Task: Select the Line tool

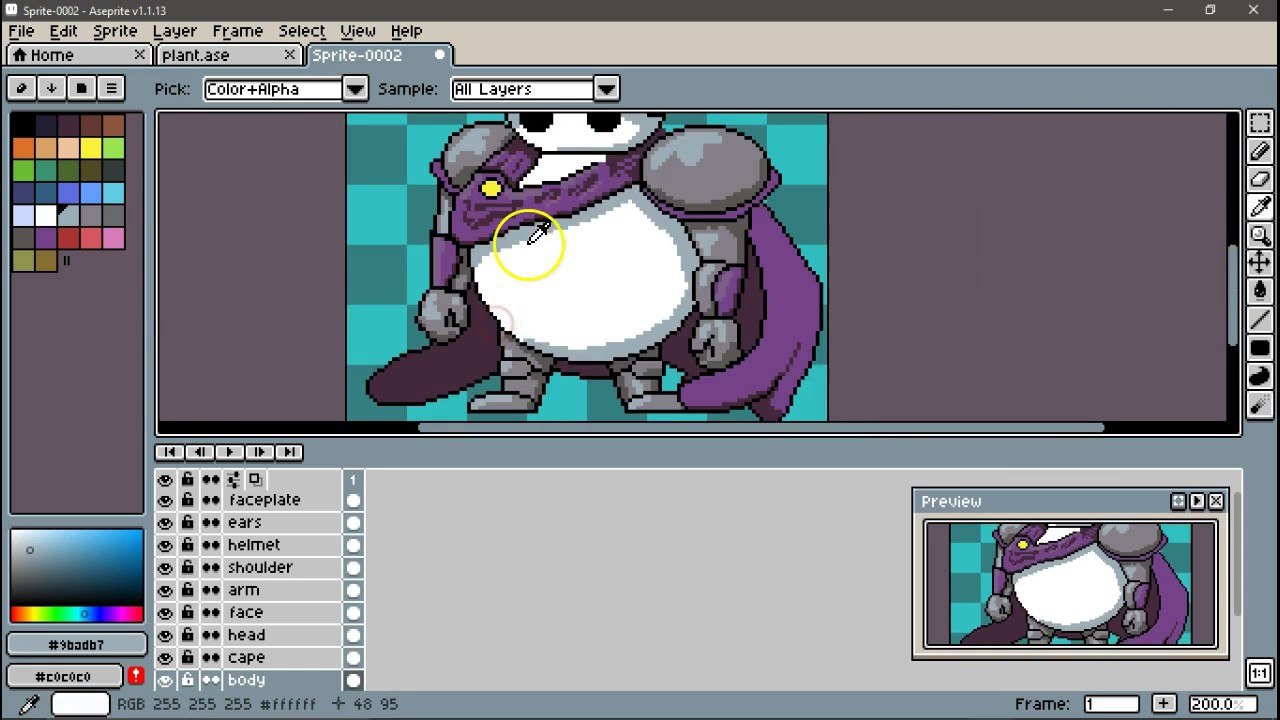Action: tap(1259, 320)
